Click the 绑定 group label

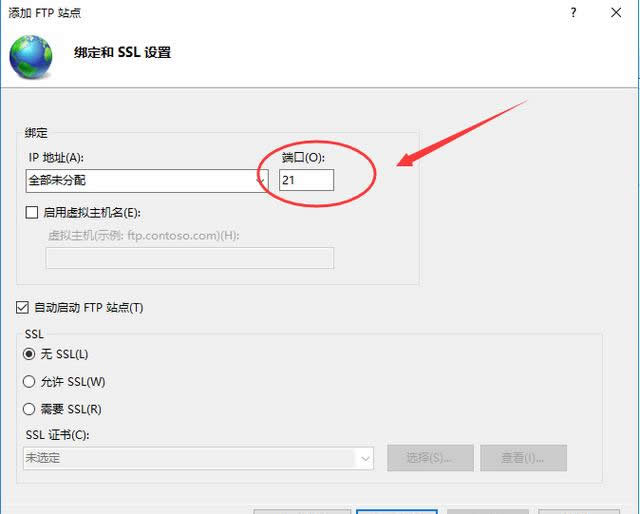click(x=36, y=133)
